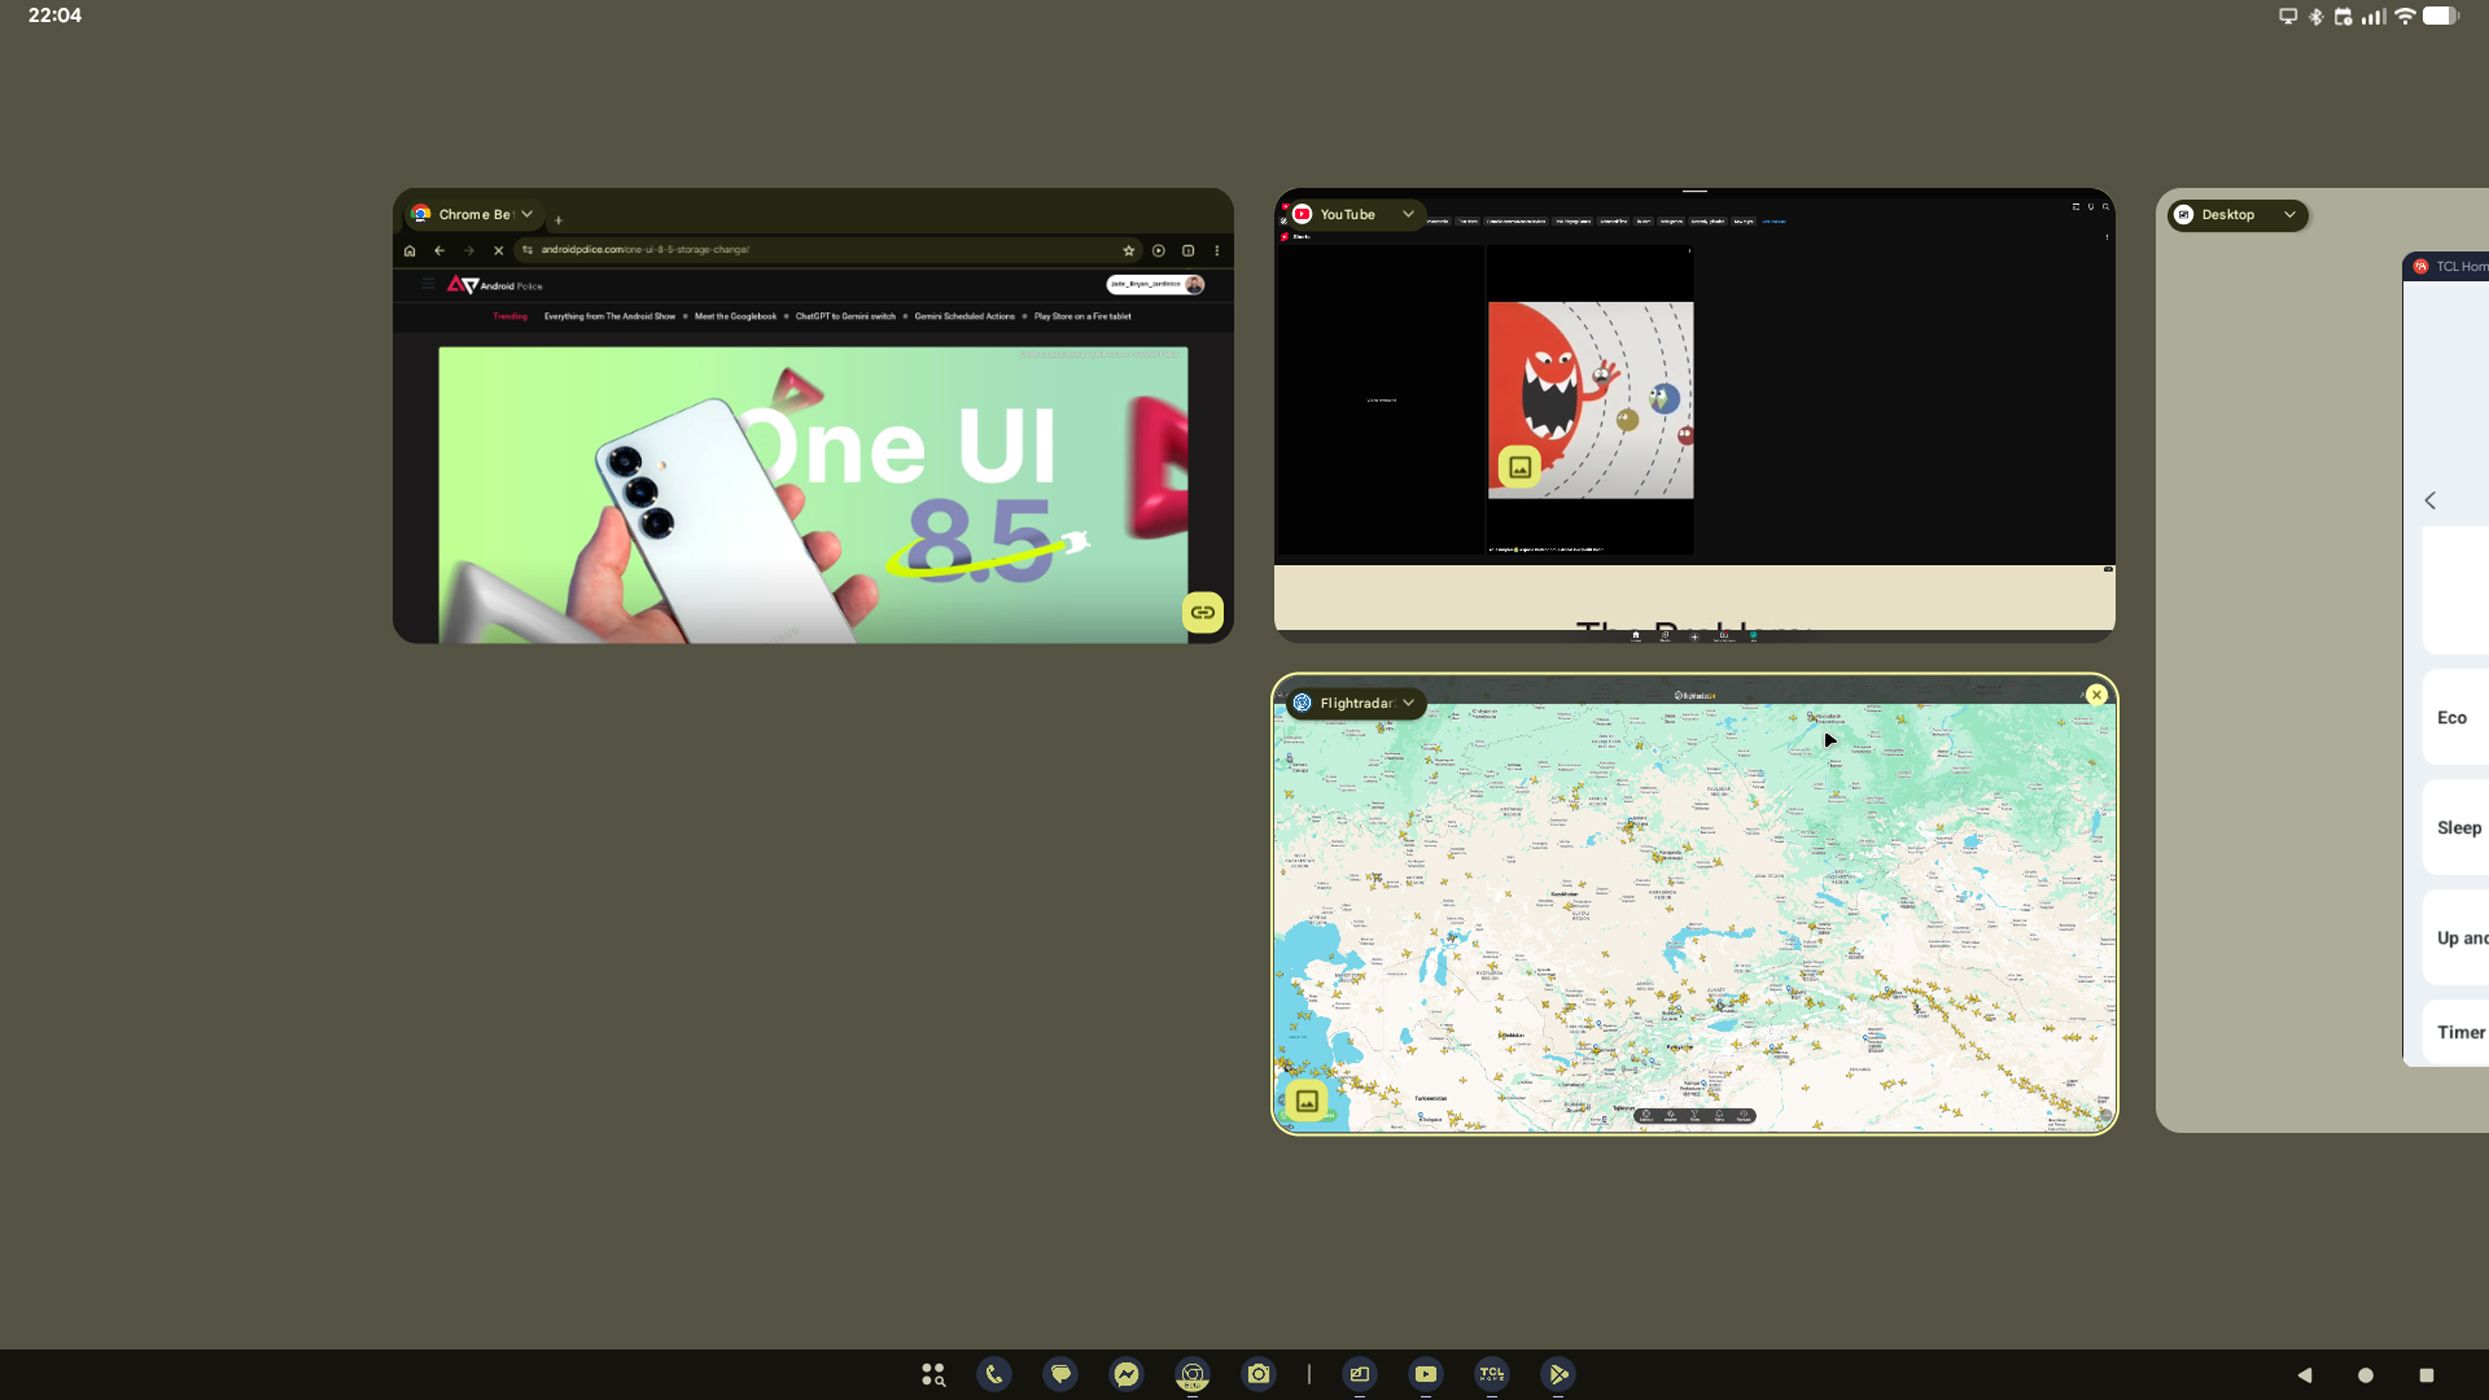Tap the Home navigation circle button
The image size is (2489, 1400).
[x=2365, y=1375]
